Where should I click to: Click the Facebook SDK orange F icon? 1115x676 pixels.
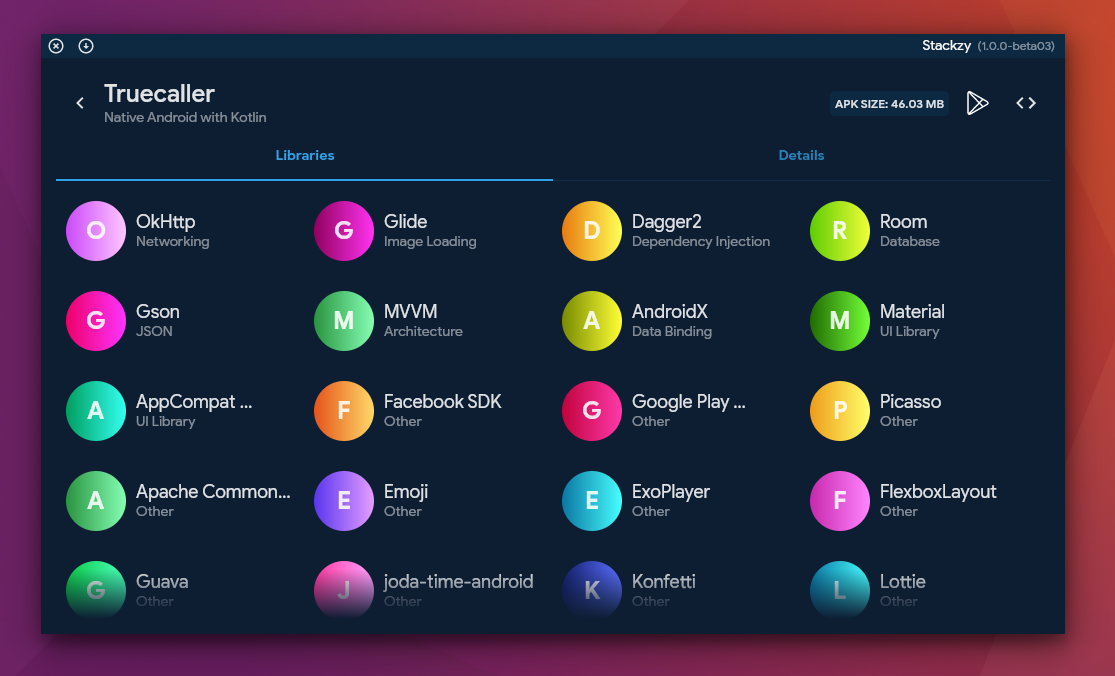[x=344, y=411]
